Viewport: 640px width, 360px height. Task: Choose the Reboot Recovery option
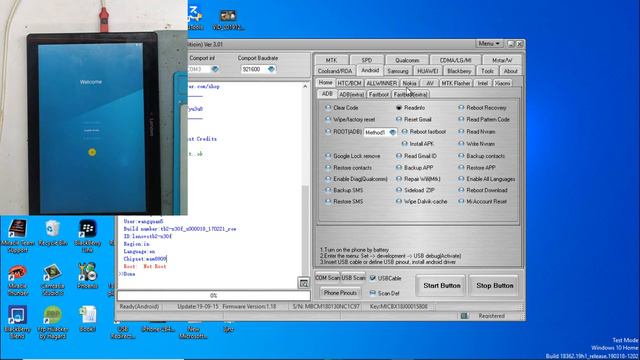(482, 108)
